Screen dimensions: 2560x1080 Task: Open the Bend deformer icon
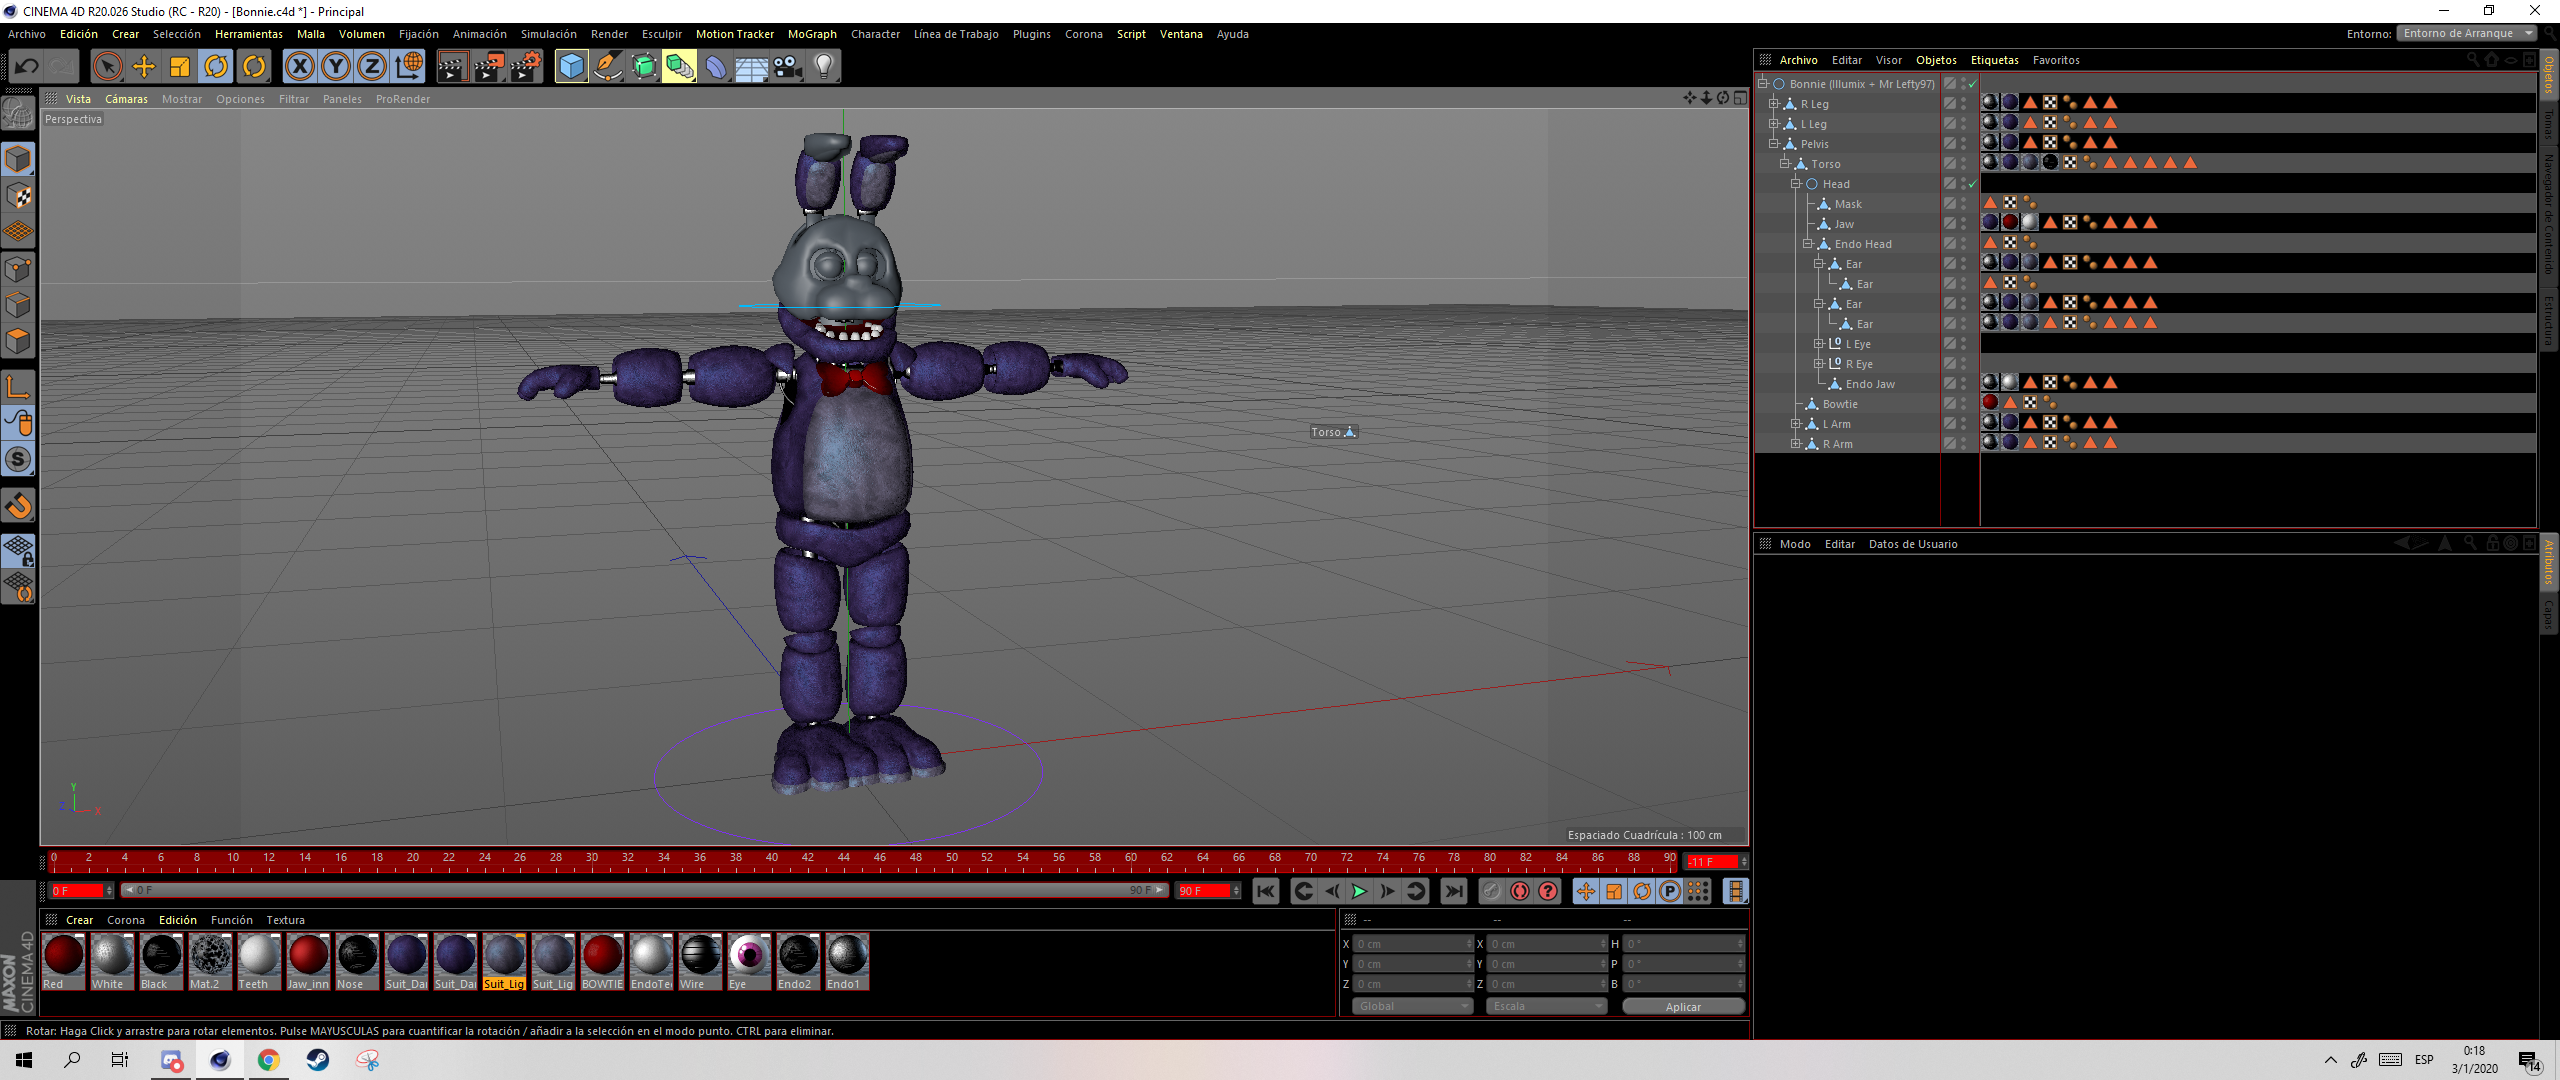[x=715, y=67]
